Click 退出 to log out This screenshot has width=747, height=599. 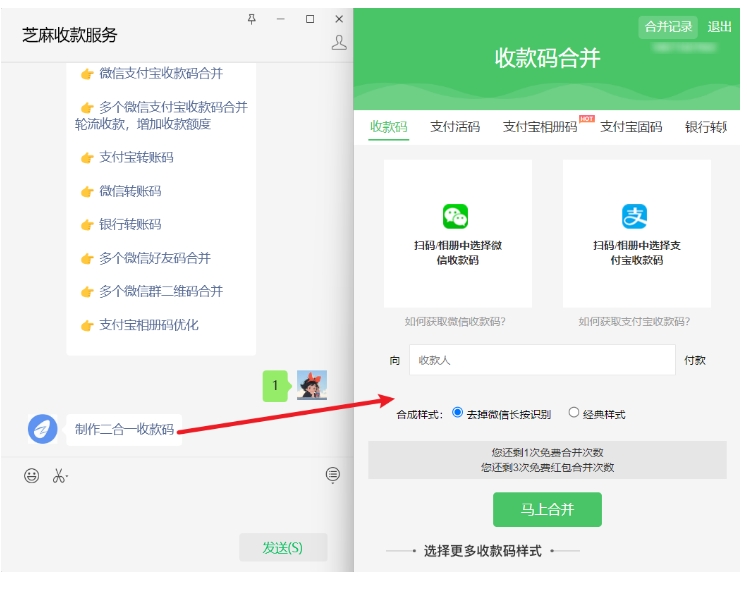pos(719,27)
